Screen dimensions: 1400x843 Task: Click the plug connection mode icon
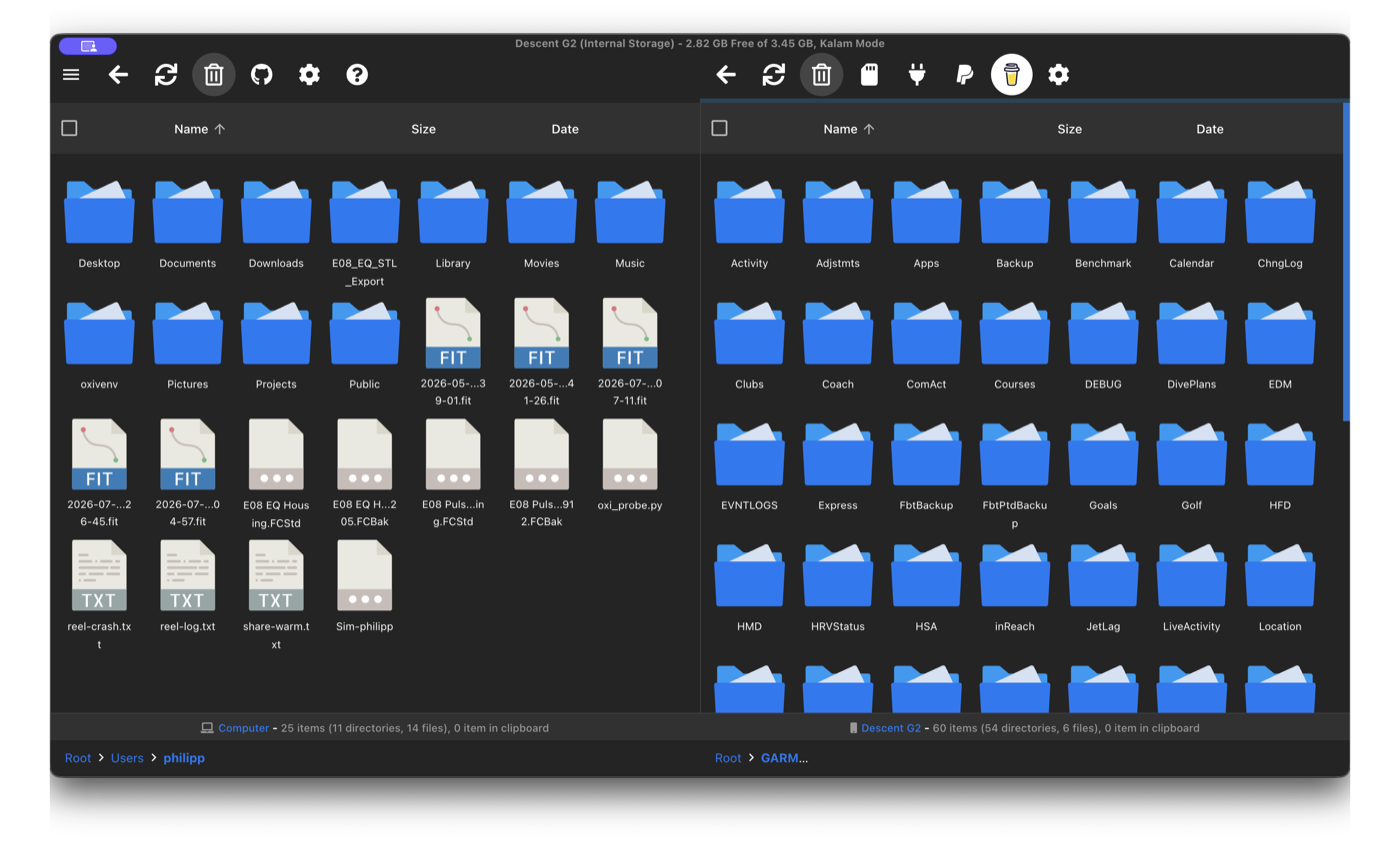coord(917,74)
